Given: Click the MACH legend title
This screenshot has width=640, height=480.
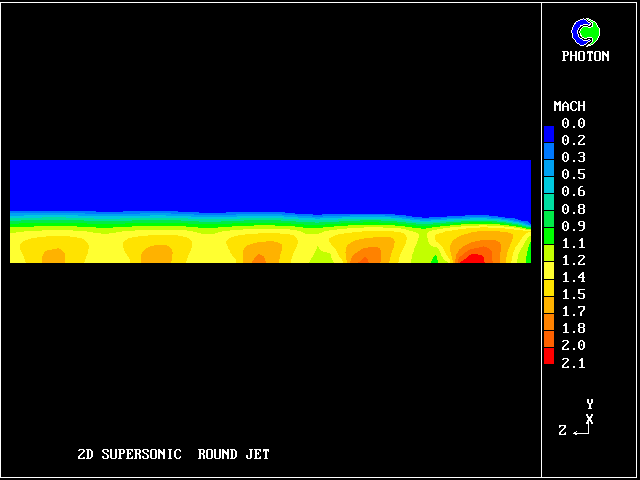Looking at the screenshot, I should point(569,106).
